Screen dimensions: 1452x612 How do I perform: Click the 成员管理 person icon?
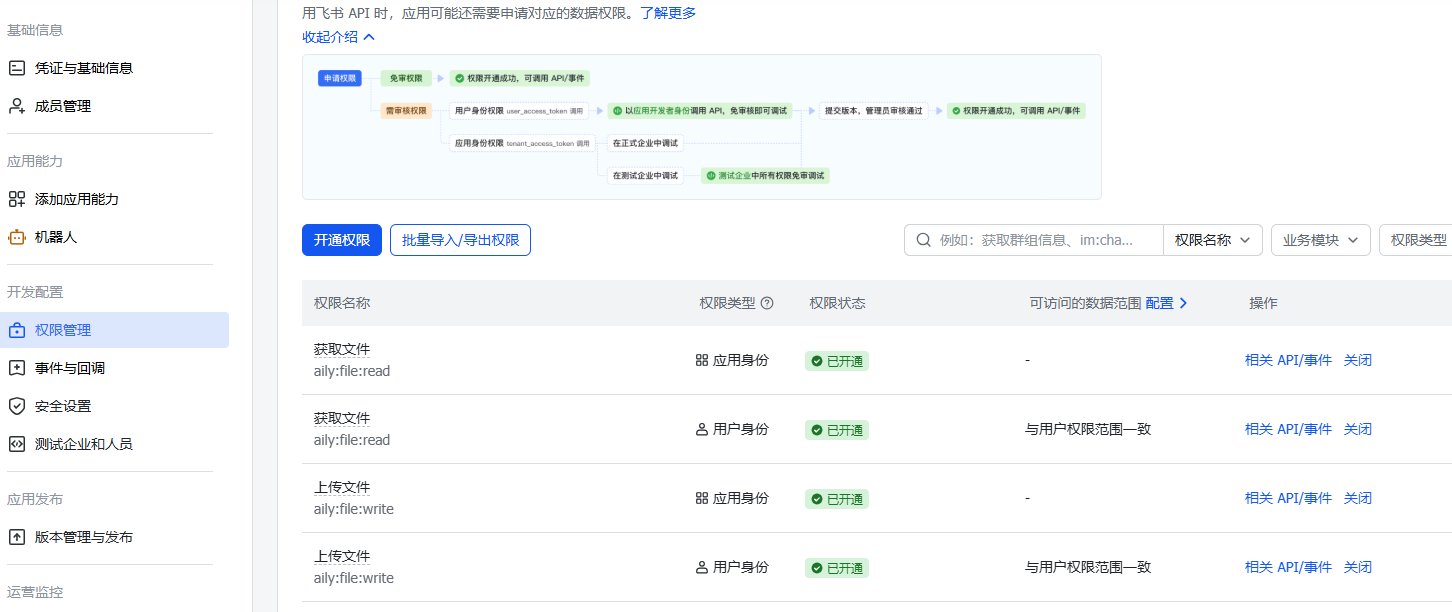pos(16,106)
